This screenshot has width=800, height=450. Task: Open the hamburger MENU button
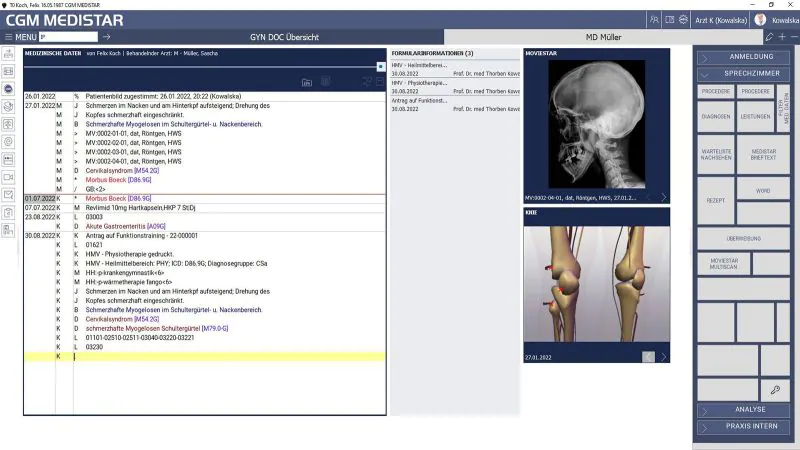click(x=20, y=37)
